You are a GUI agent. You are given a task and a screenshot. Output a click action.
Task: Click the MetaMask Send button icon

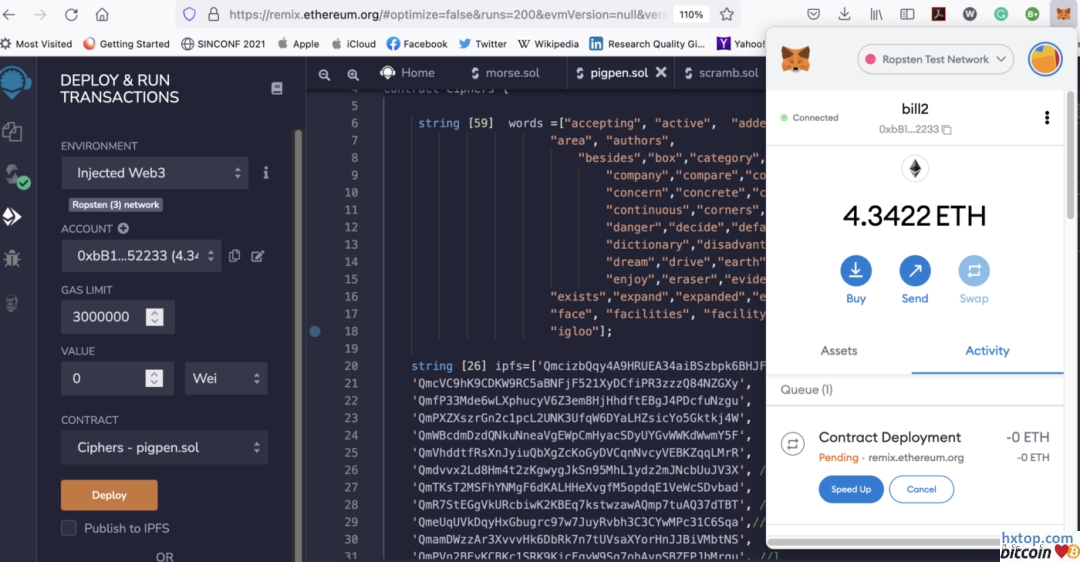[x=914, y=271]
